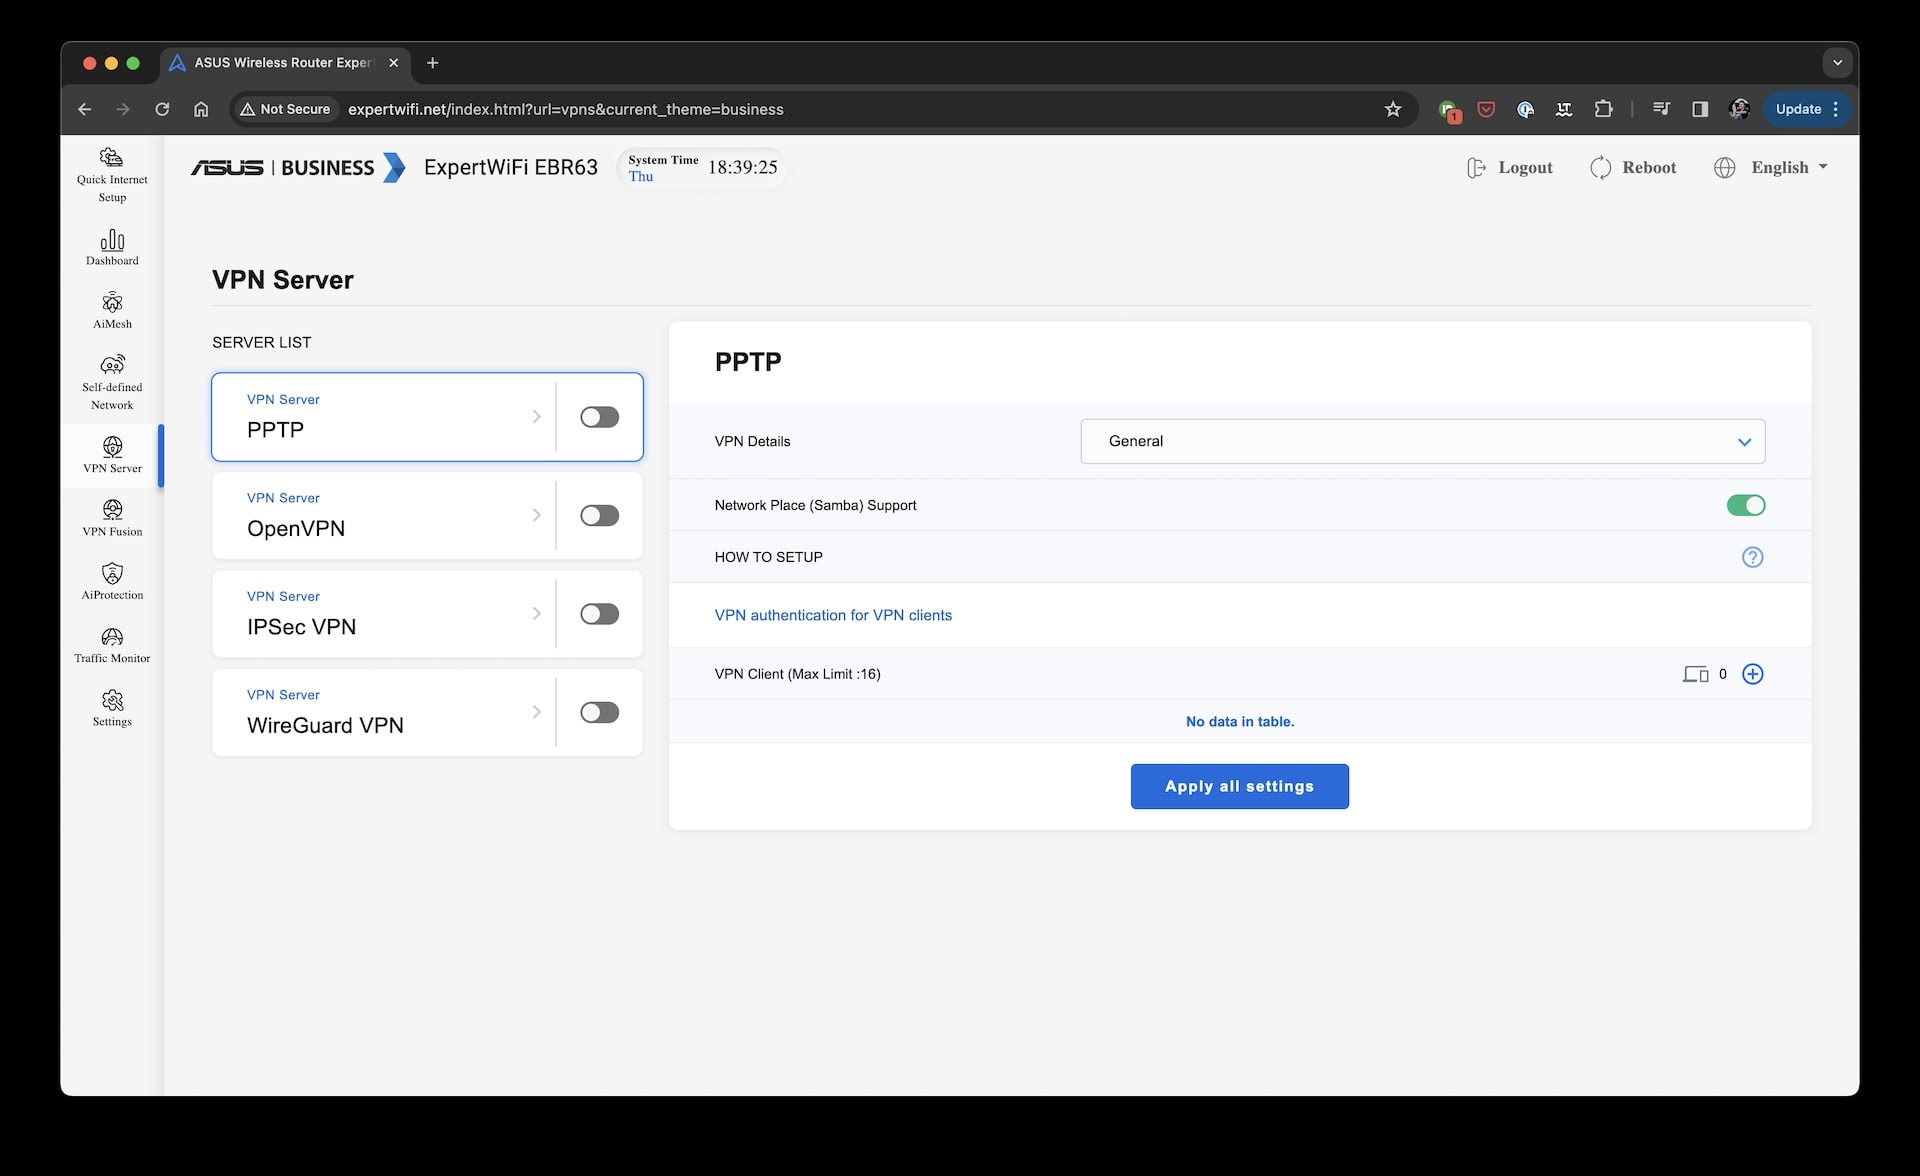The width and height of the screenshot is (1920, 1176).
Task: Click the HOW TO SETUP help icon
Action: [1753, 556]
